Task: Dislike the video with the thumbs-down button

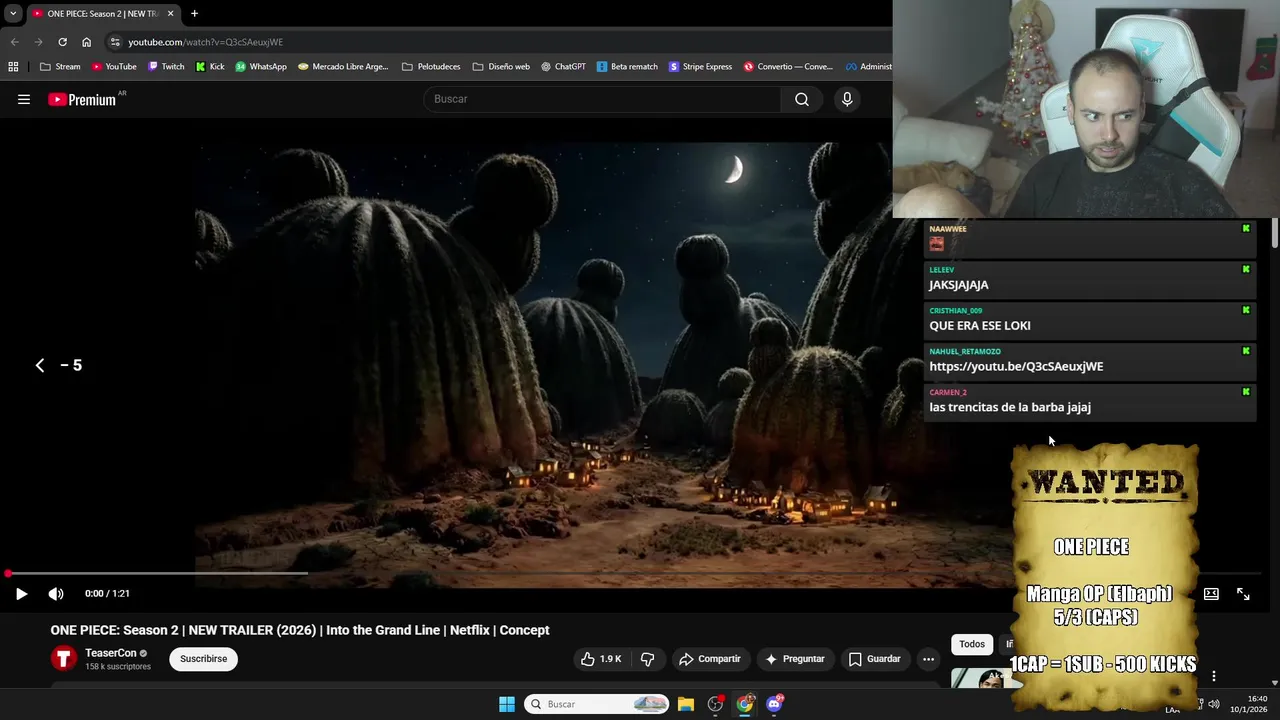Action: [x=647, y=659]
